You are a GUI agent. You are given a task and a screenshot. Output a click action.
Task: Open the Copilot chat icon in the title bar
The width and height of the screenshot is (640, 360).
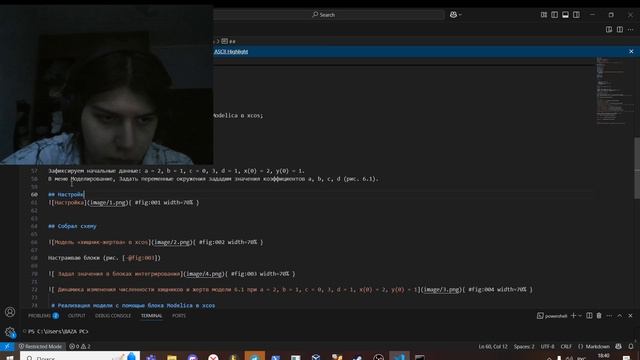click(x=453, y=15)
